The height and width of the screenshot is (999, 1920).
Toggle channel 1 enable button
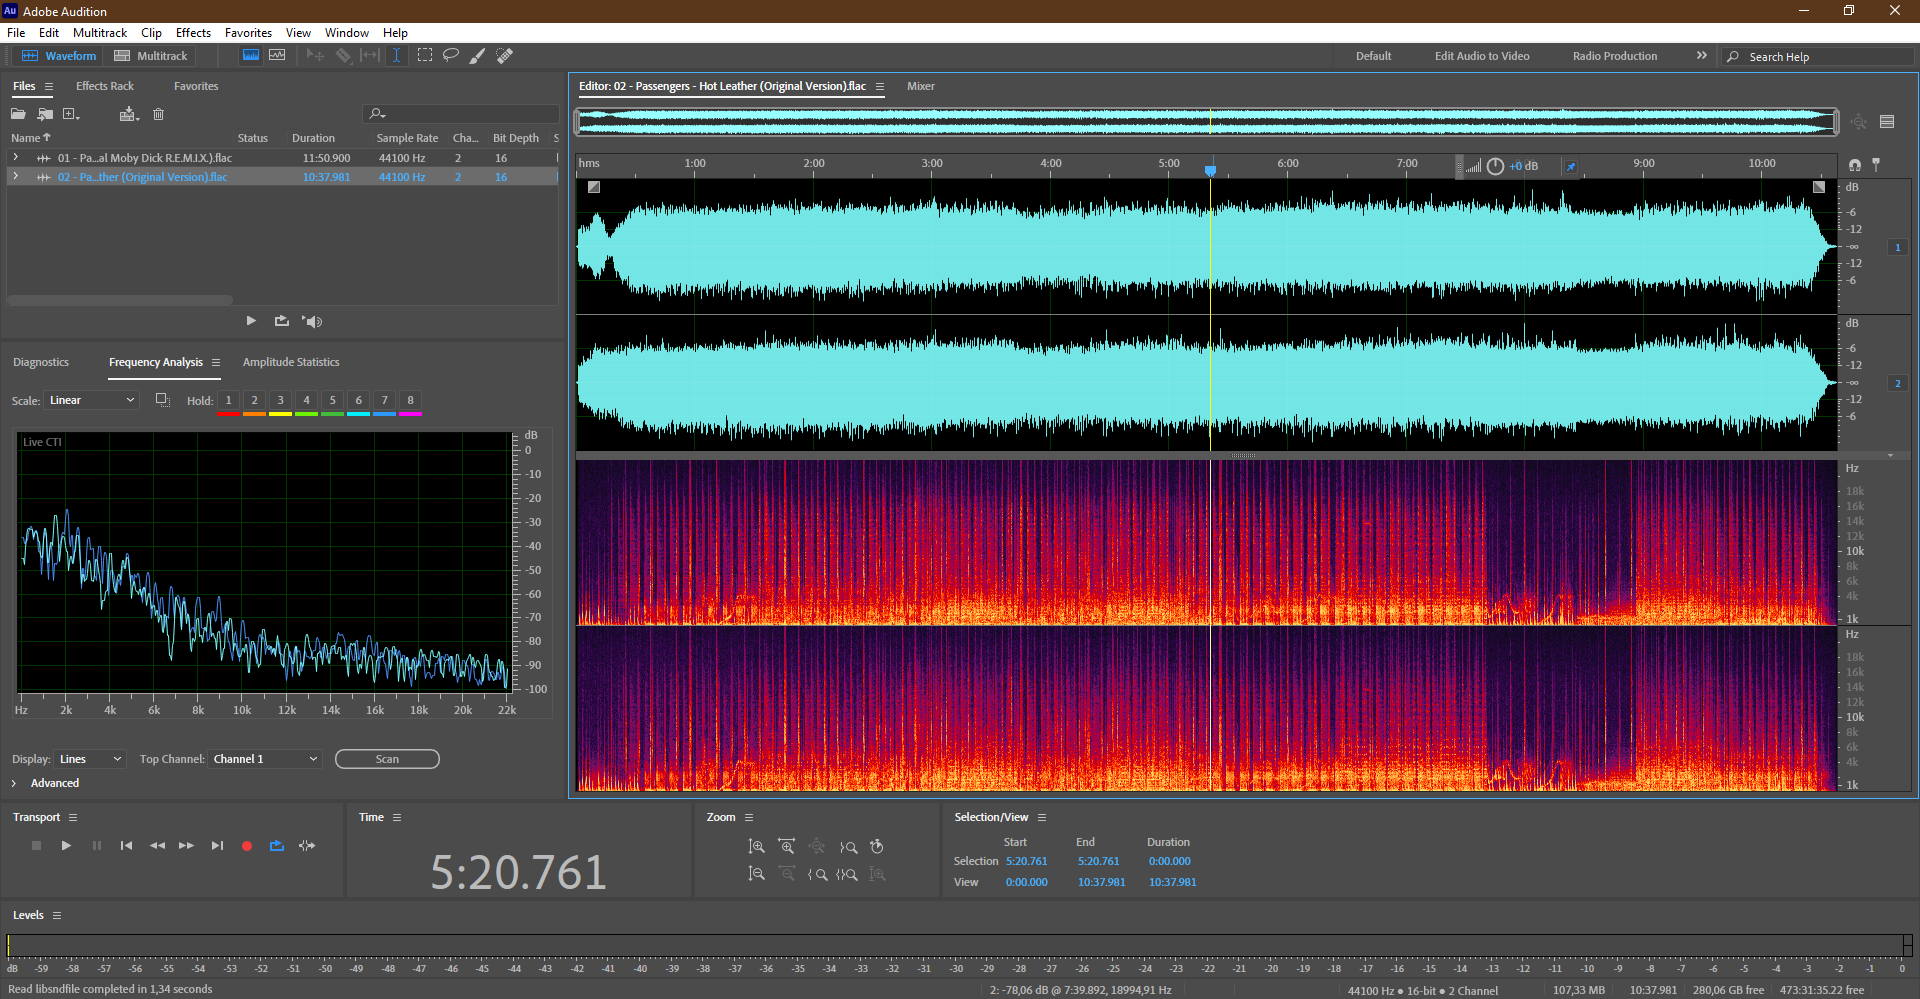tap(1897, 247)
